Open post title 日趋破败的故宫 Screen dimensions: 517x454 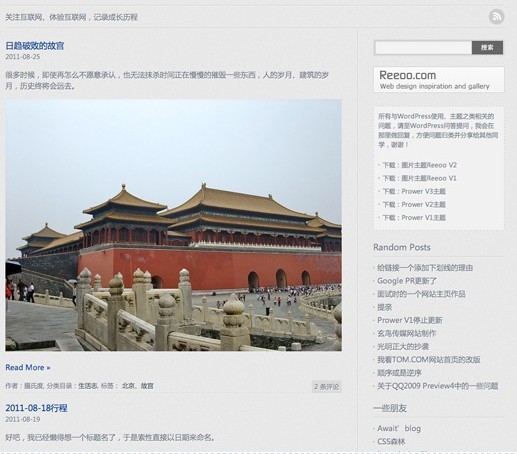(35, 46)
